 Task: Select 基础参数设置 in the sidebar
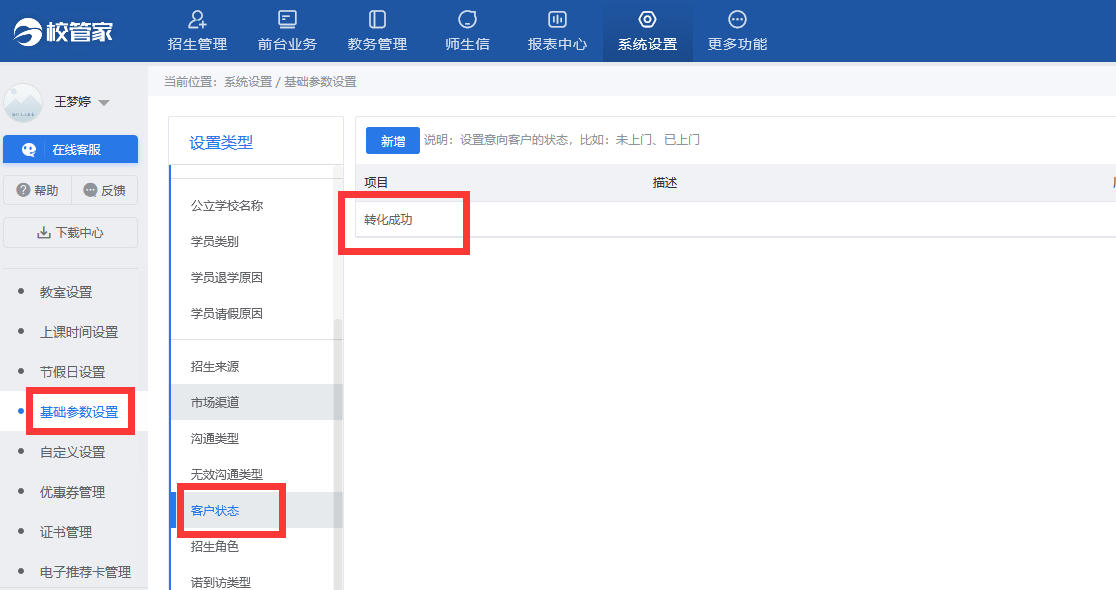pos(79,412)
